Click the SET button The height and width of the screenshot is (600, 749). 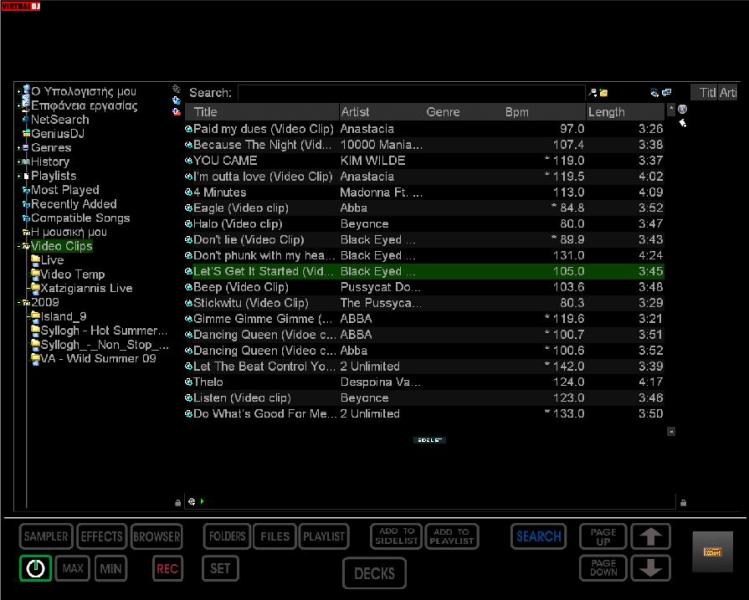pyautogui.click(x=220, y=568)
